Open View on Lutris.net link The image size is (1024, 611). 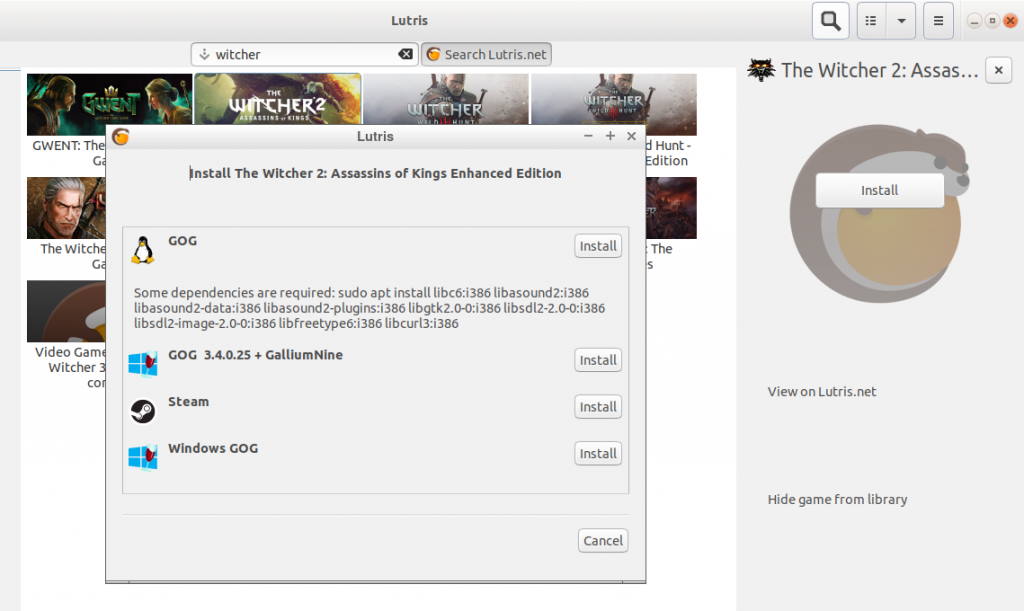click(x=822, y=392)
